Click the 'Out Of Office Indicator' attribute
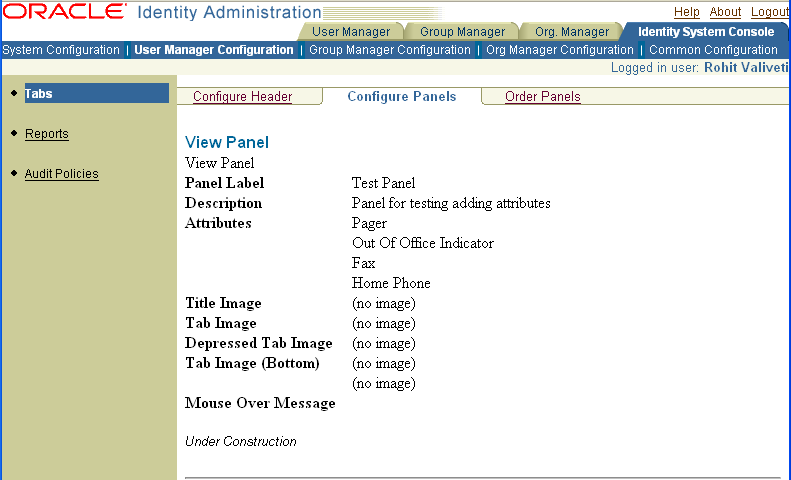The height and width of the screenshot is (480, 791). pos(423,243)
